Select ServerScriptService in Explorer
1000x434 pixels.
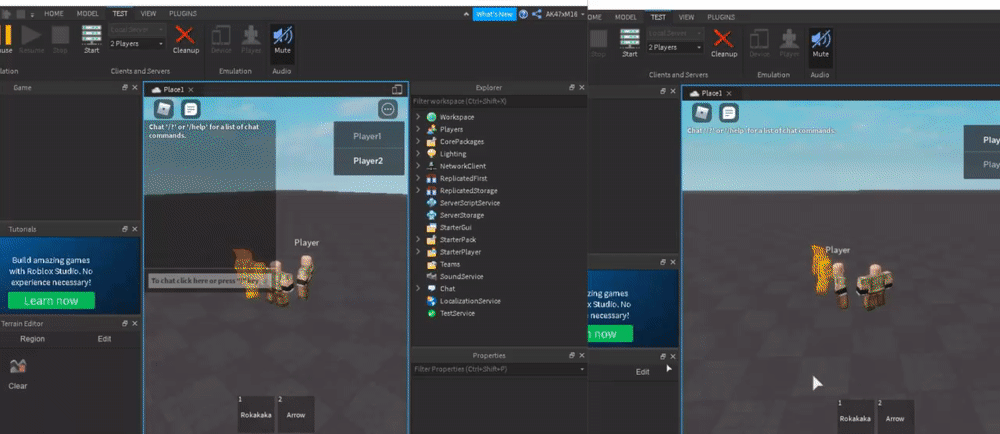click(469, 203)
